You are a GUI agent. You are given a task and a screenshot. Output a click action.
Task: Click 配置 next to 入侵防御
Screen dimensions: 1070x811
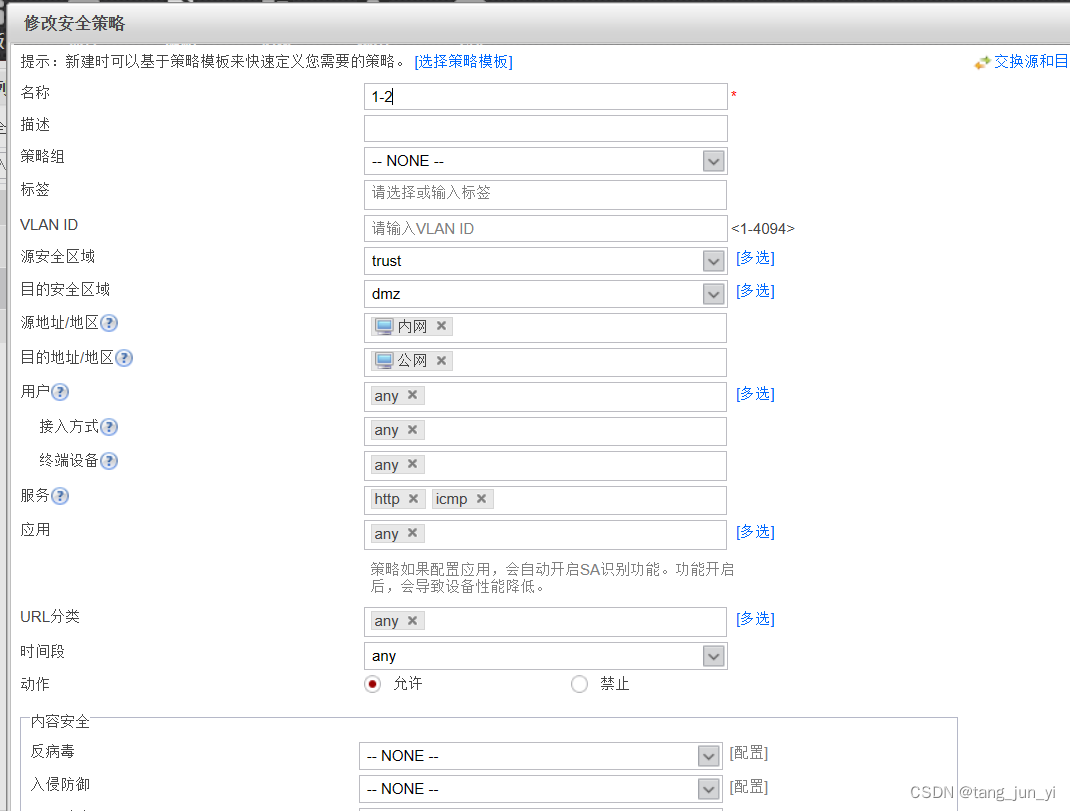[x=749, y=786]
